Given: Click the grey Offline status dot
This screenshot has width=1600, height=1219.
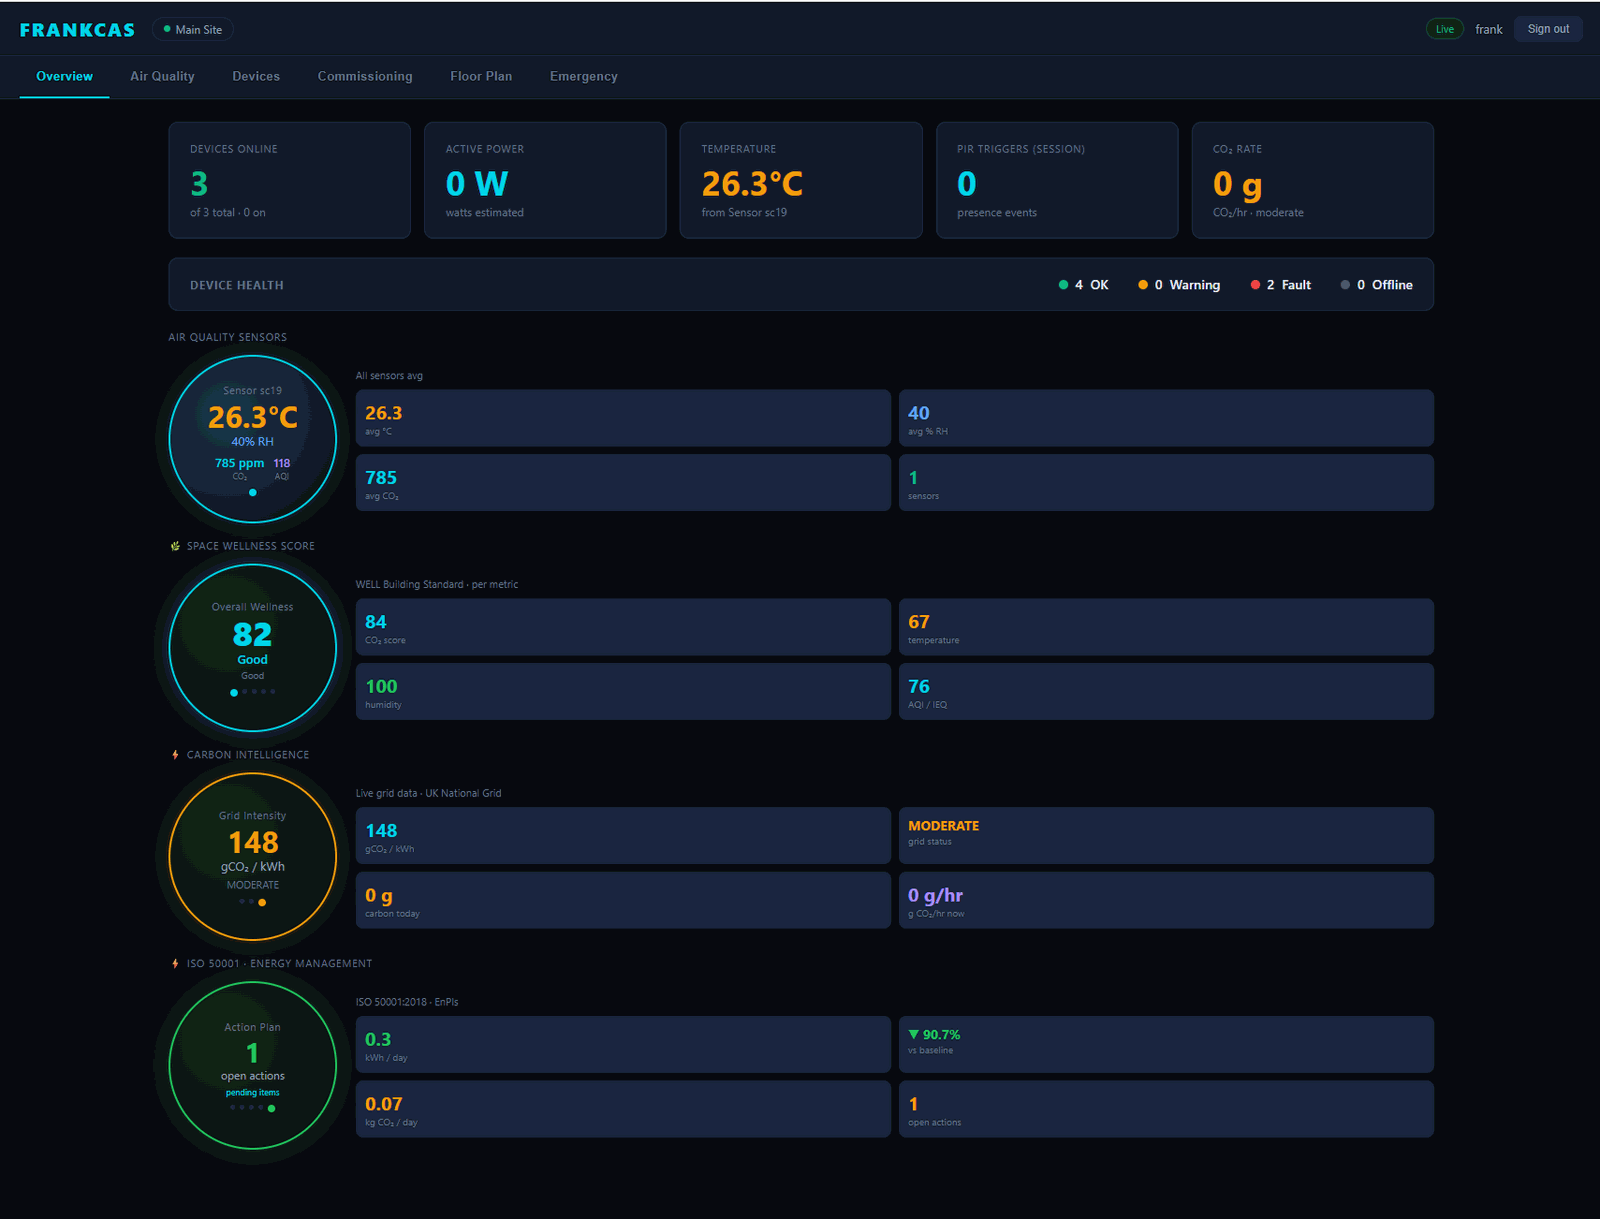Looking at the screenshot, I should tap(1345, 285).
